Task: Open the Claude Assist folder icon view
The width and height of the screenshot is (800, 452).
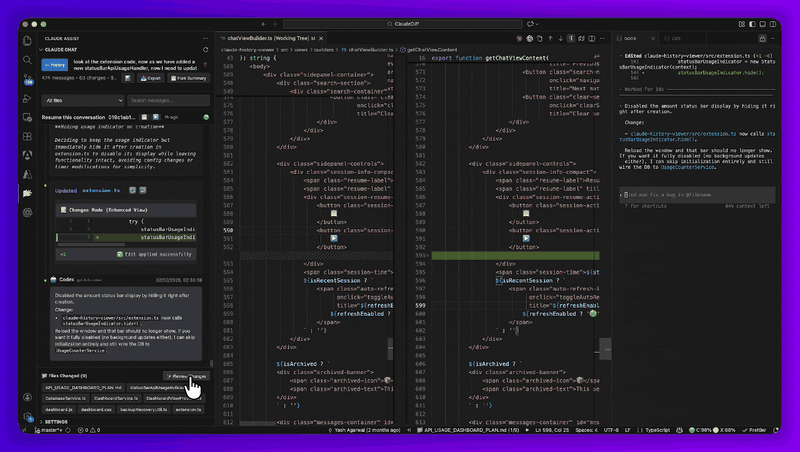Action: coord(28,193)
